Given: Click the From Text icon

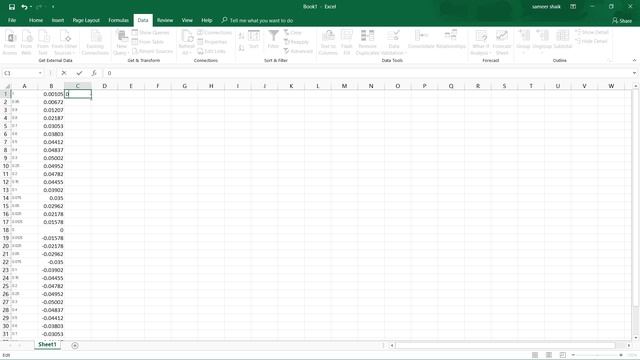Looking at the screenshot, I should 43,42.
